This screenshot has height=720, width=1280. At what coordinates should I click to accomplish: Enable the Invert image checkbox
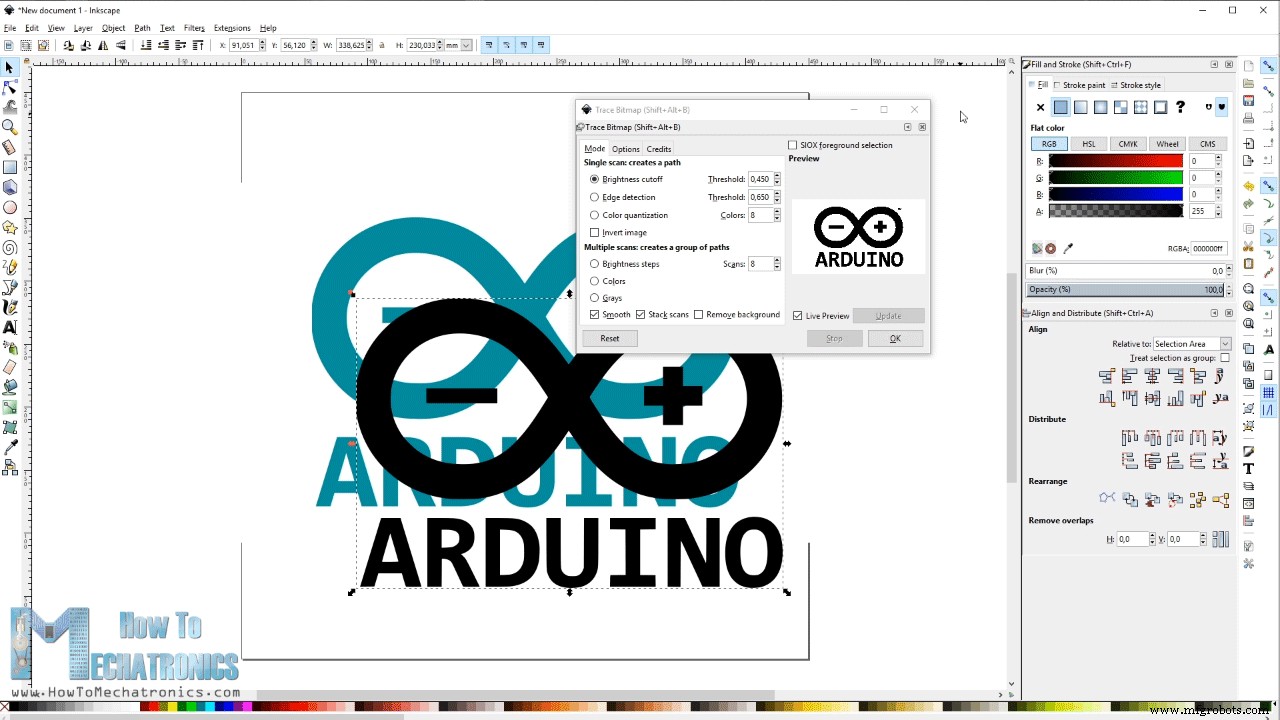coord(595,232)
